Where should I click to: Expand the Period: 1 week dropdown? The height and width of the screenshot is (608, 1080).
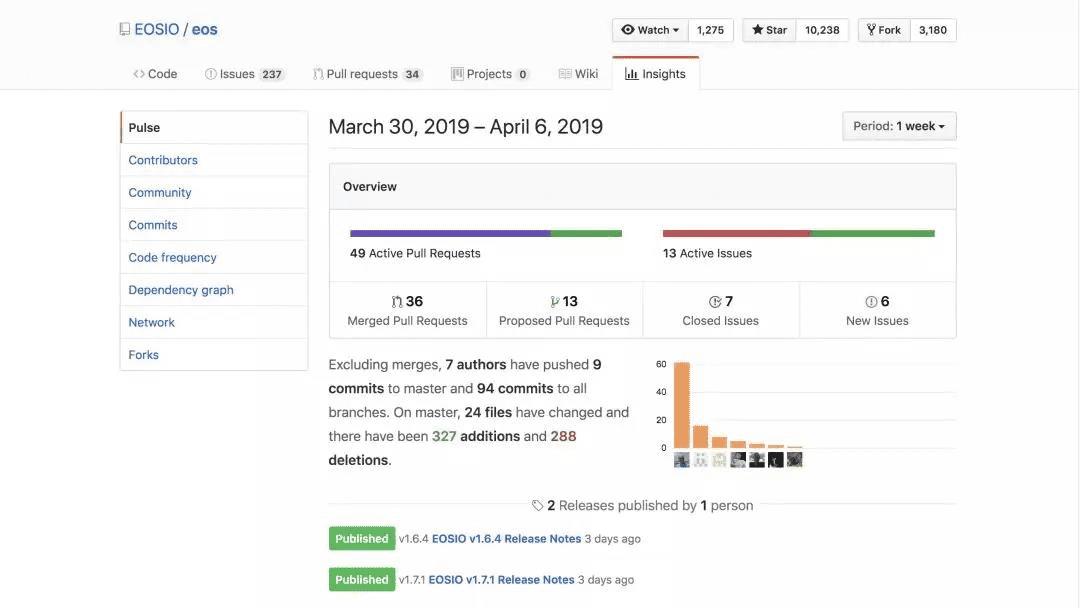pos(899,126)
